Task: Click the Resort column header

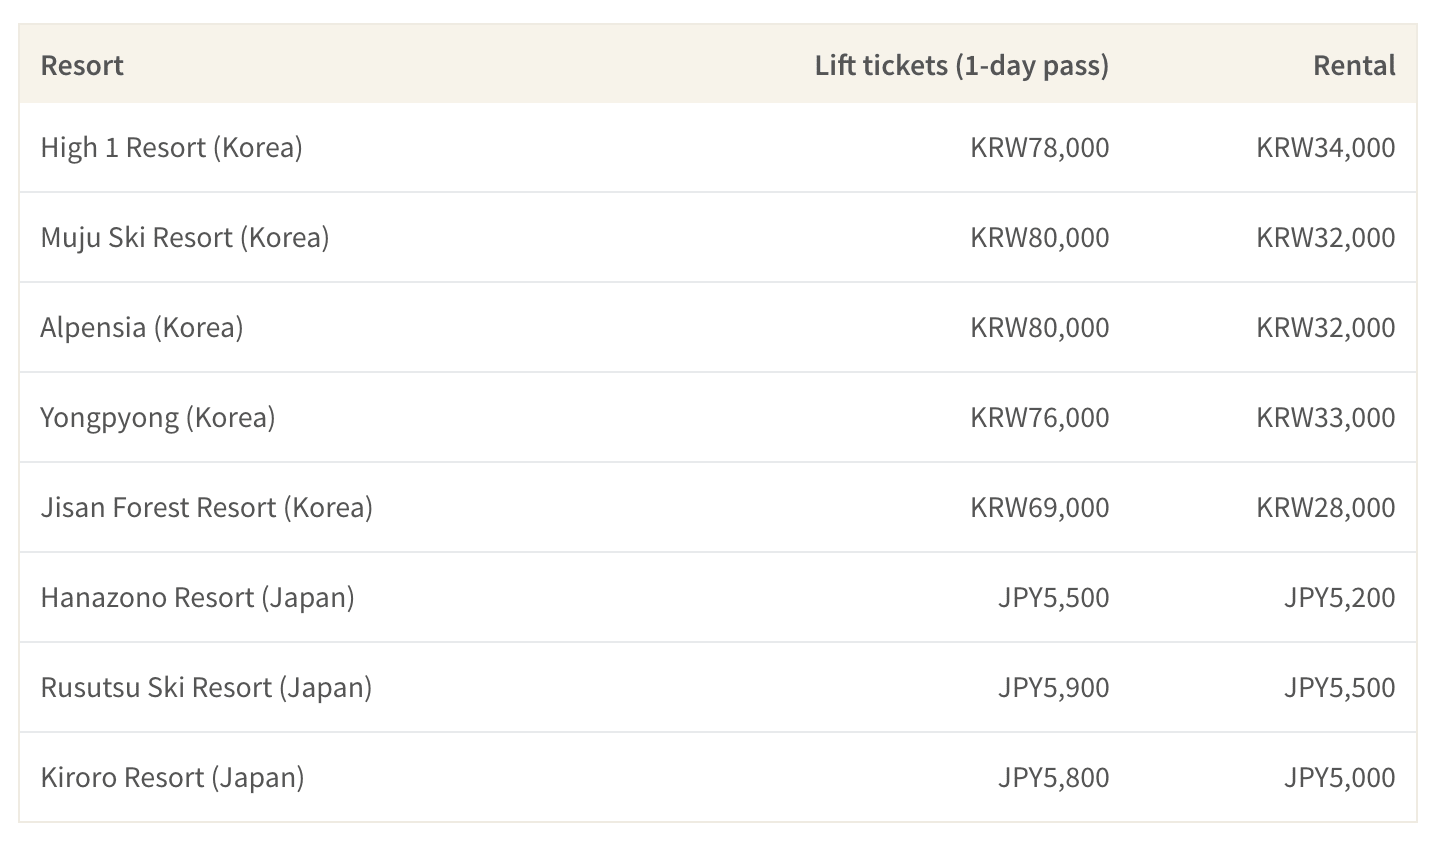Action: pyautogui.click(x=82, y=65)
